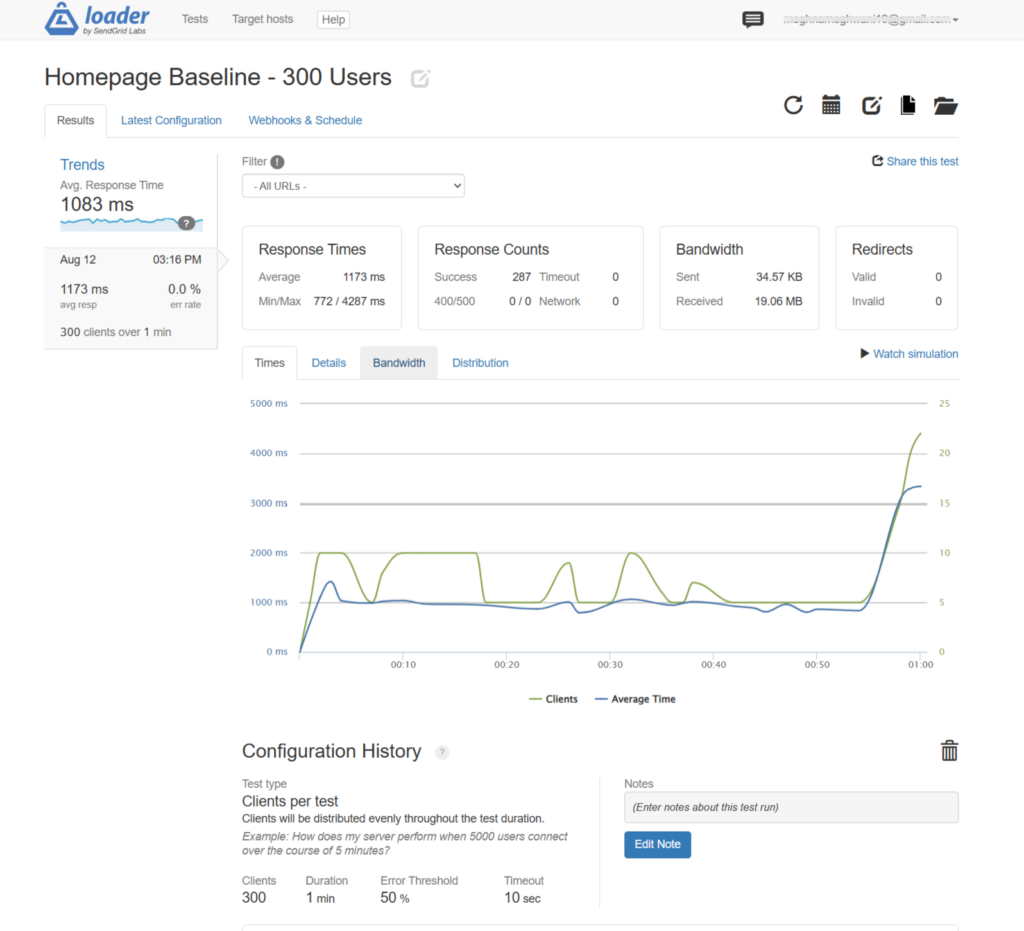The height and width of the screenshot is (931, 1024).
Task: Edit the test name pencil icon
Action: point(420,79)
